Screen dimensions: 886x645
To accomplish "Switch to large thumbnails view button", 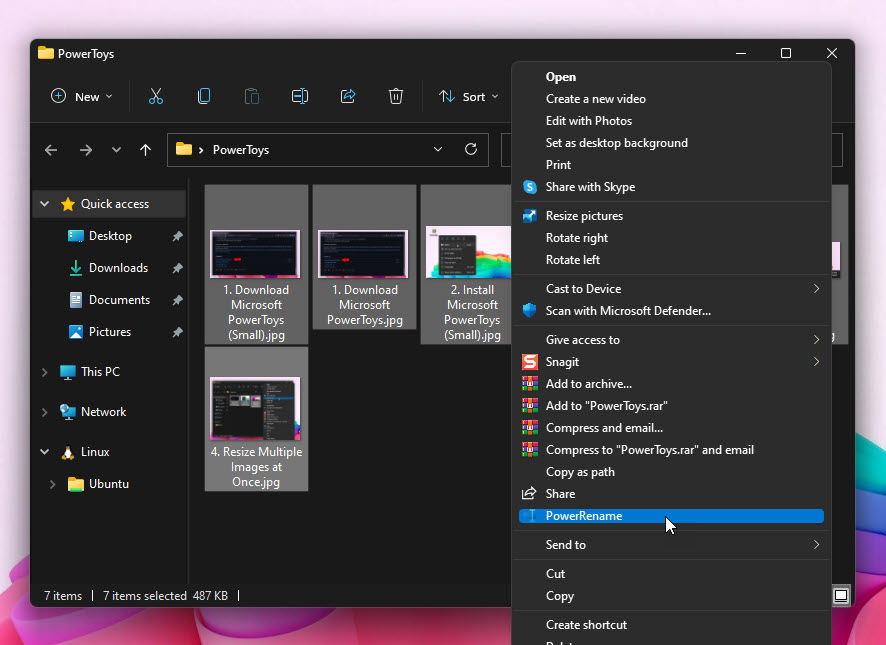I will click(x=841, y=595).
